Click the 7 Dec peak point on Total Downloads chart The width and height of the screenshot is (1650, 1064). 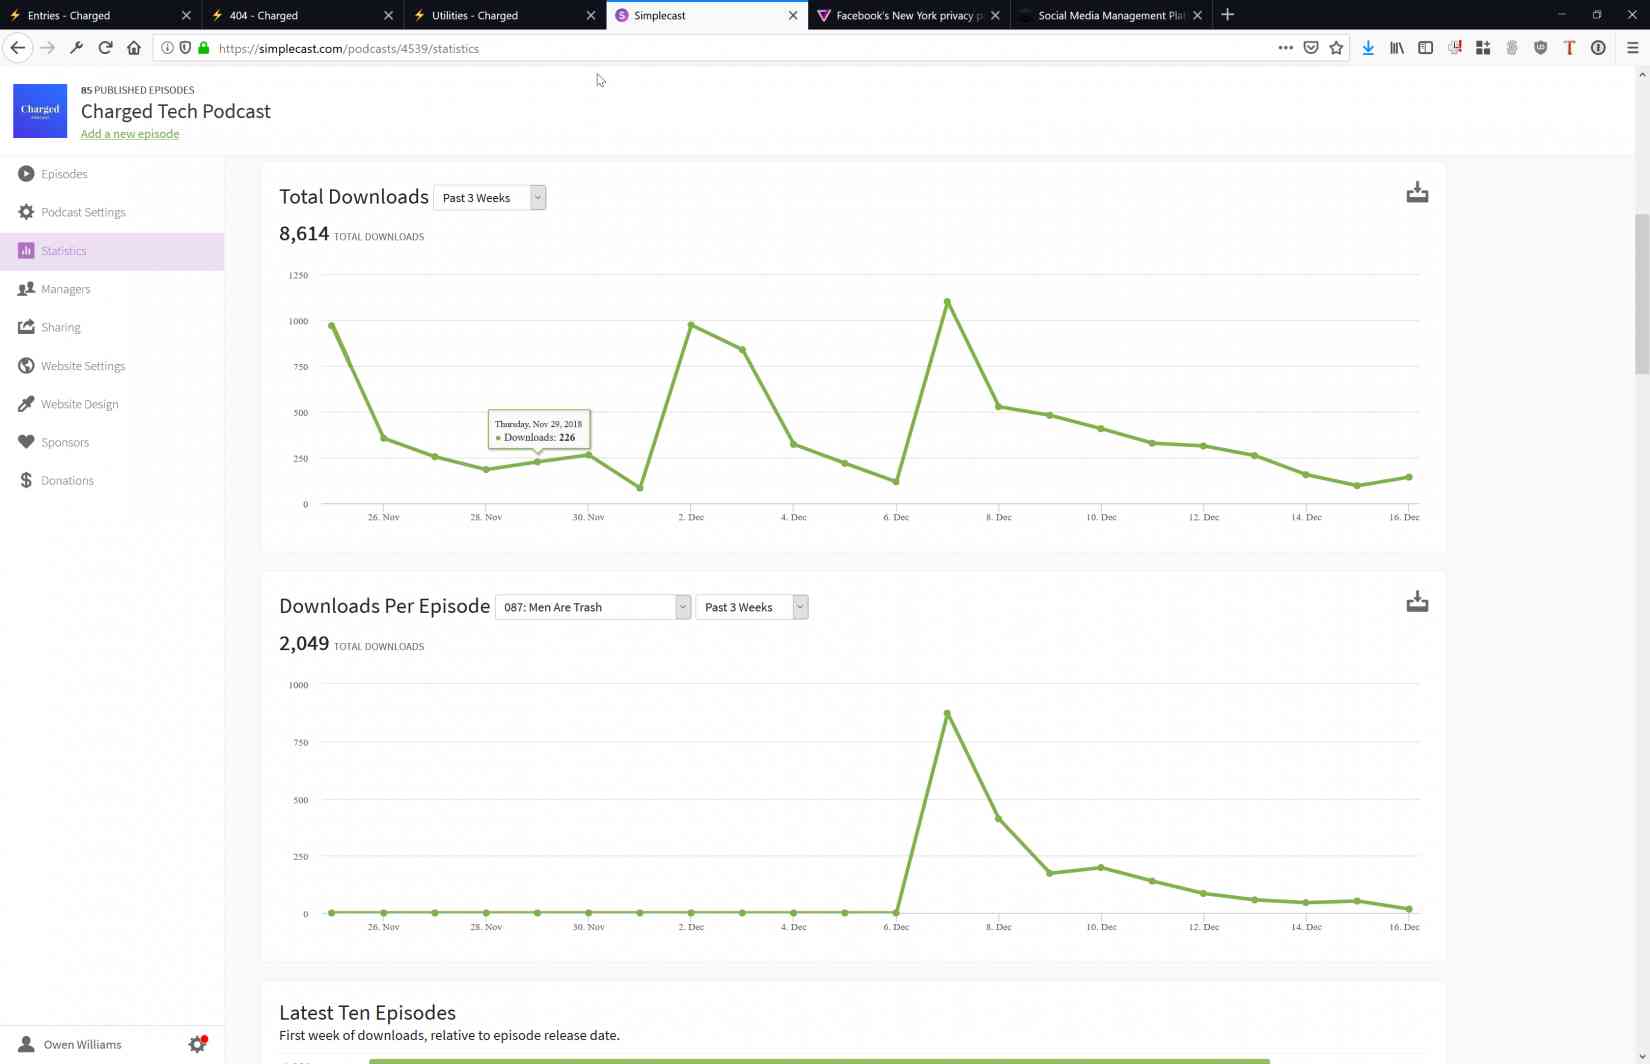947,301
